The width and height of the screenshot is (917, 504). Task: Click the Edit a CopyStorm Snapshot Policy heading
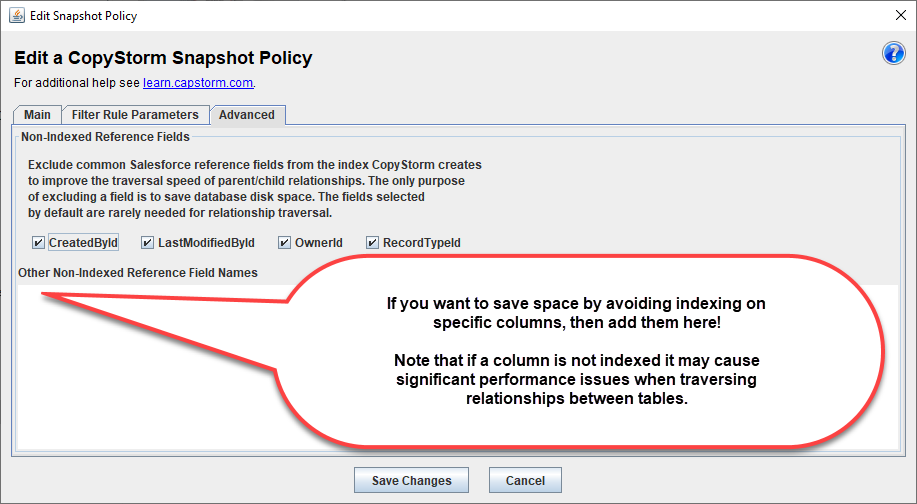[x=163, y=58]
